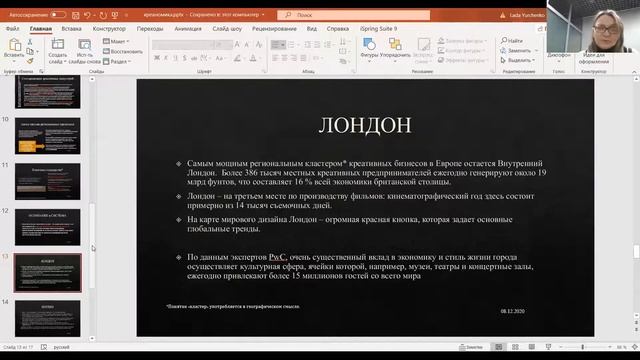This screenshot has height=360, width=640.
Task: Switch to the Вставка ribbon tab
Action: pos(71,29)
